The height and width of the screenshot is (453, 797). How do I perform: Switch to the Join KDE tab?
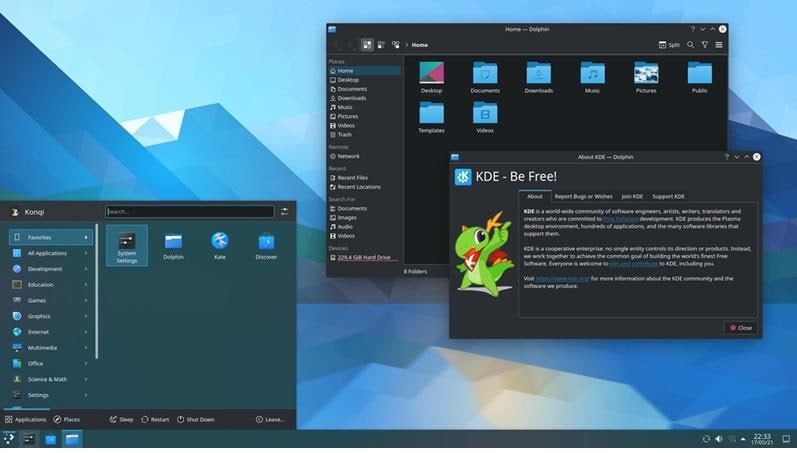click(632, 196)
